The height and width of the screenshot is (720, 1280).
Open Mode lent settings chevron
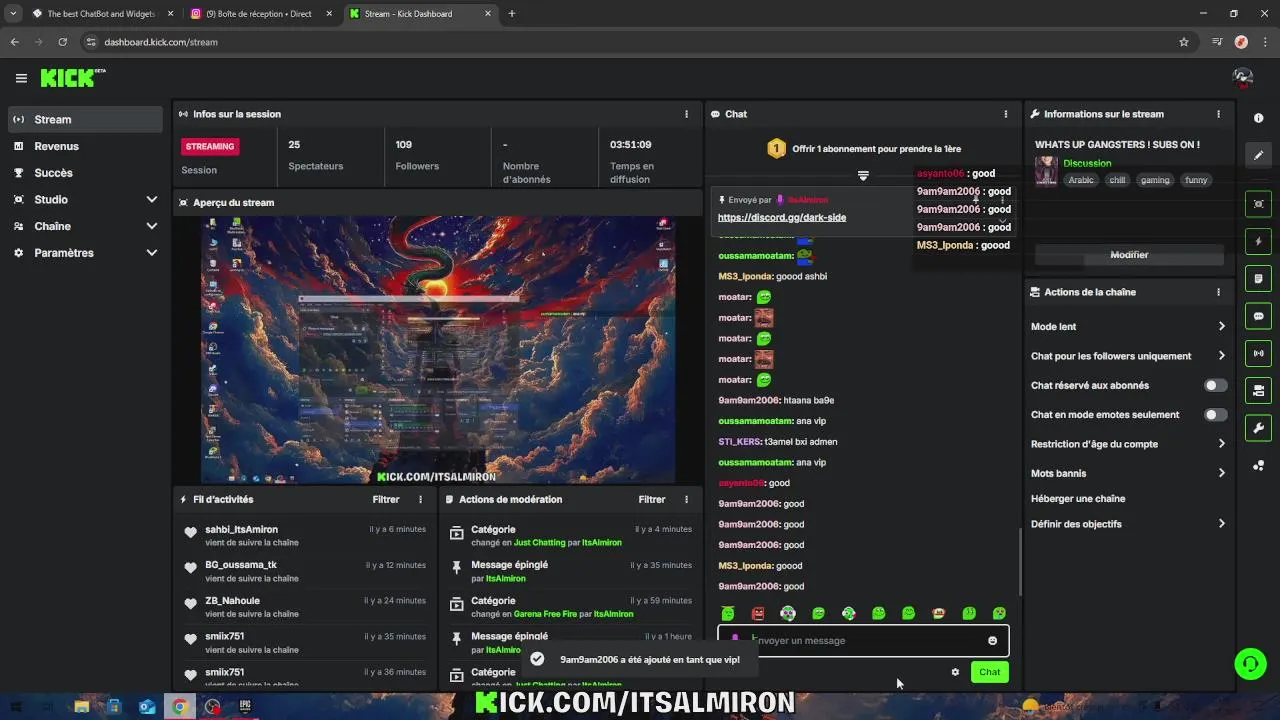[x=1221, y=326]
